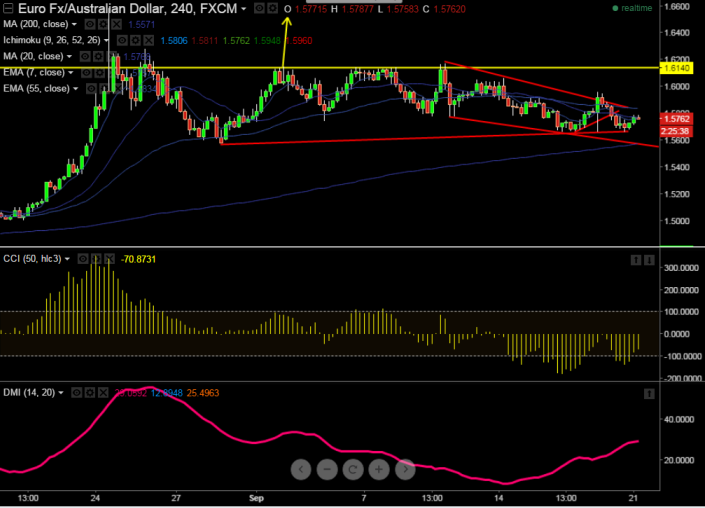Open main chart symbol settings gear
This screenshot has width=705, height=508.
[x=272, y=8]
